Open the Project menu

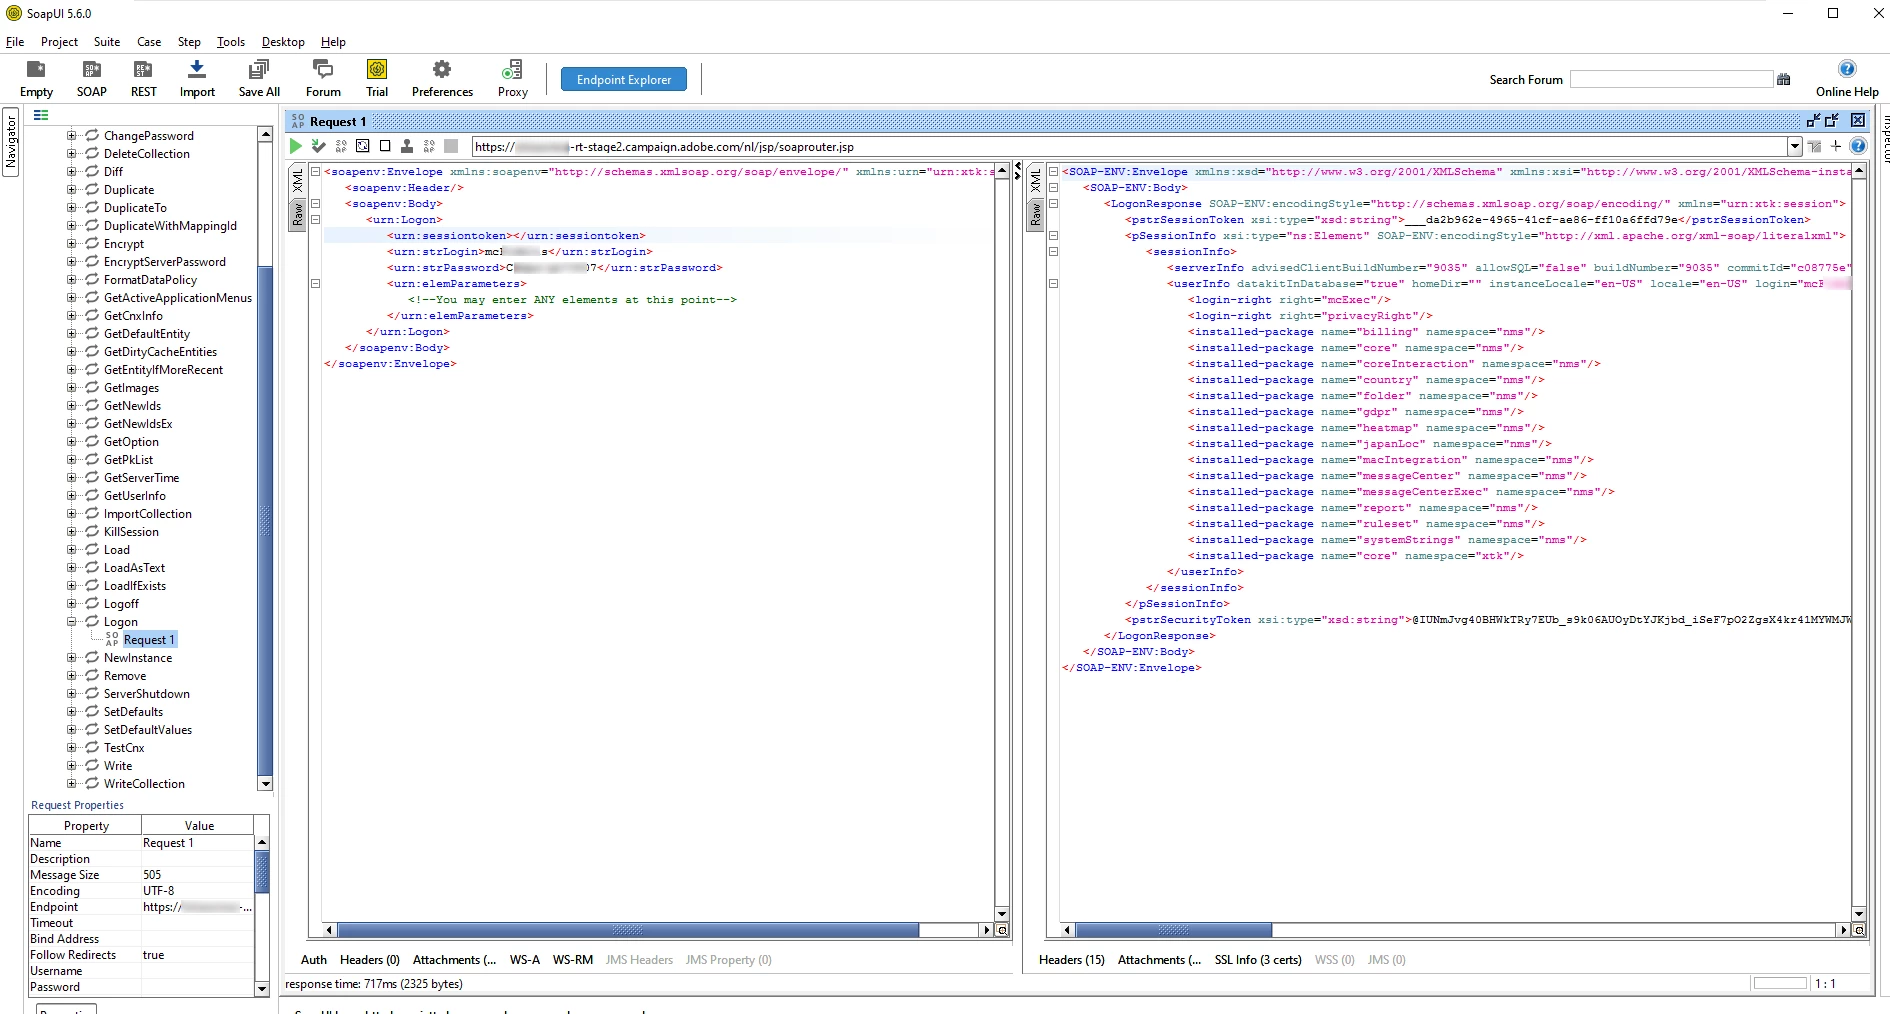(59, 42)
